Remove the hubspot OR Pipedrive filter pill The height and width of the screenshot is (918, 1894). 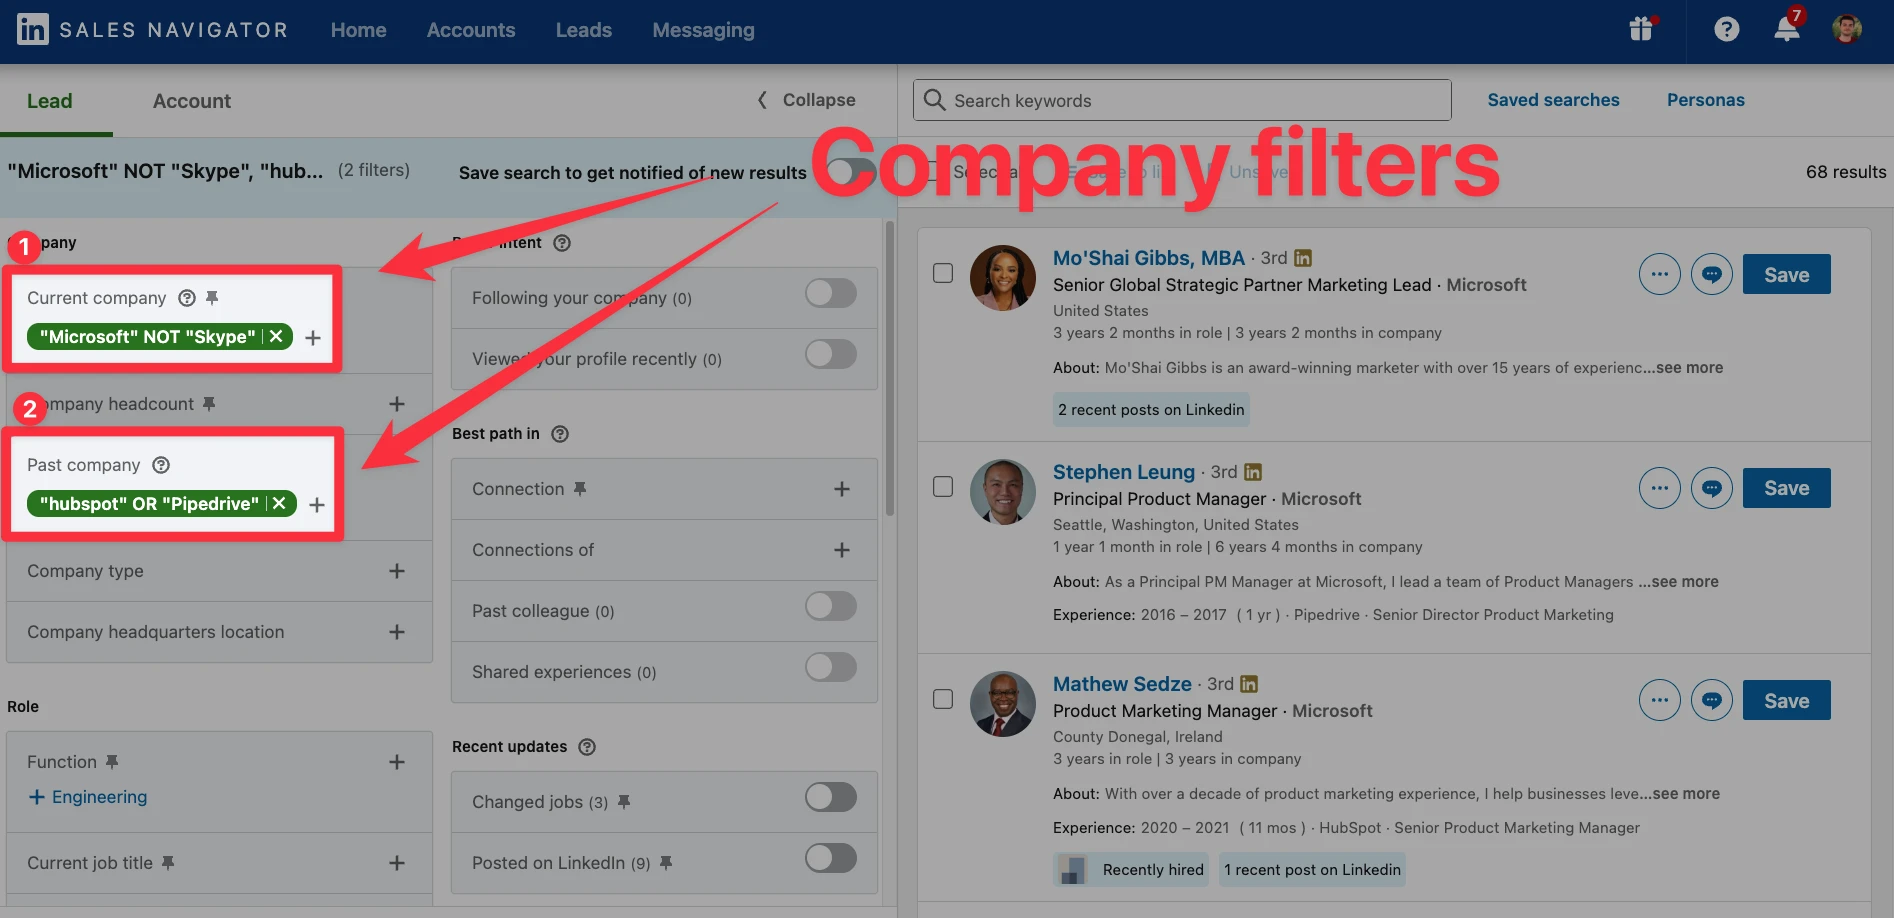tap(280, 504)
